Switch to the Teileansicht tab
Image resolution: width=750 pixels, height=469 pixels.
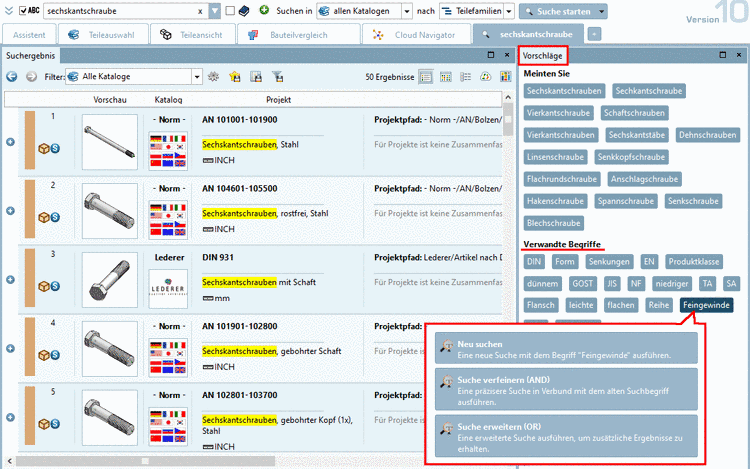coord(193,35)
